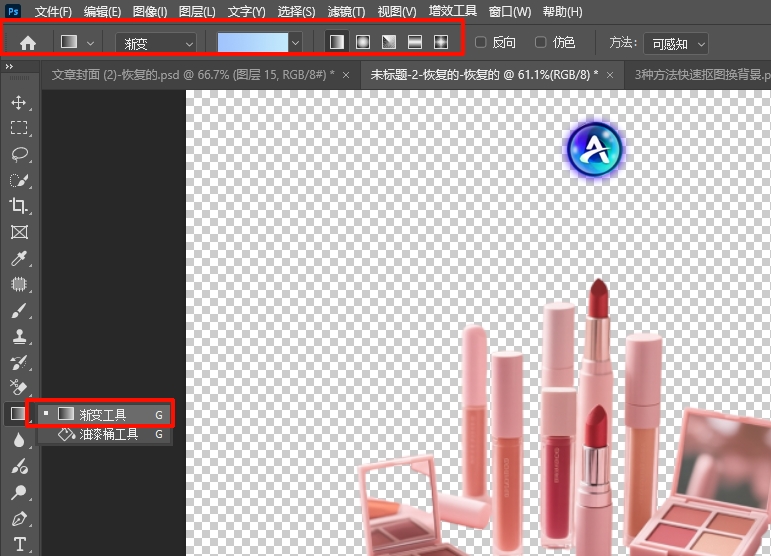
Task: Enable the 反向 (Reverse) checkbox
Action: click(x=481, y=43)
